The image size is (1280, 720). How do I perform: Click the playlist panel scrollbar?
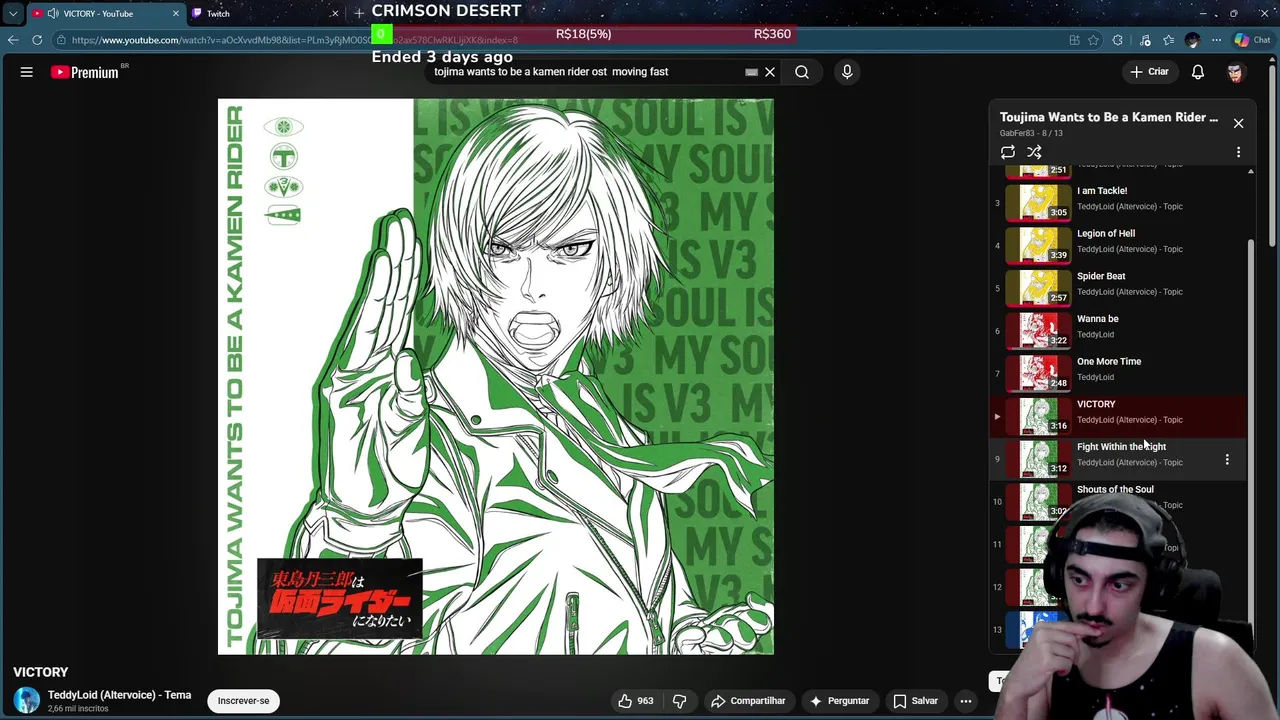click(x=1251, y=400)
